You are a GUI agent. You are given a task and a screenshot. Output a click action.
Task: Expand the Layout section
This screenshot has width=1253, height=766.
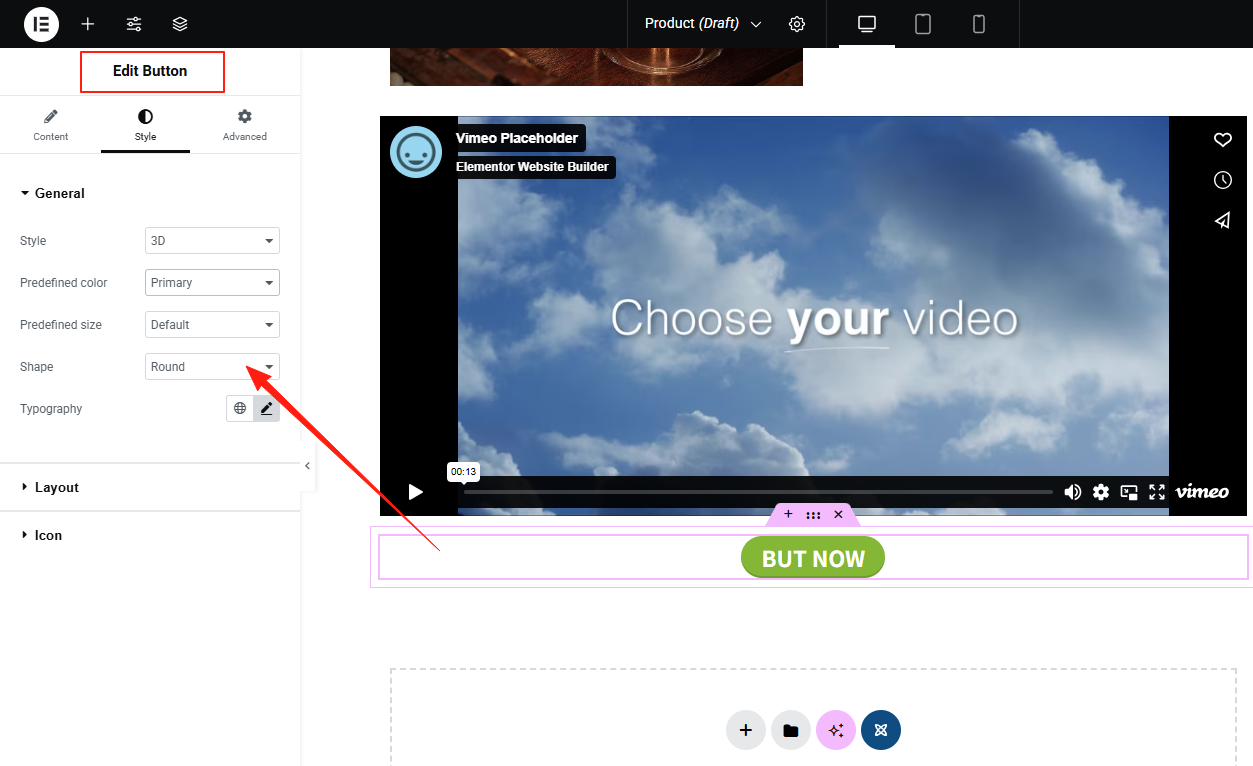click(x=57, y=487)
